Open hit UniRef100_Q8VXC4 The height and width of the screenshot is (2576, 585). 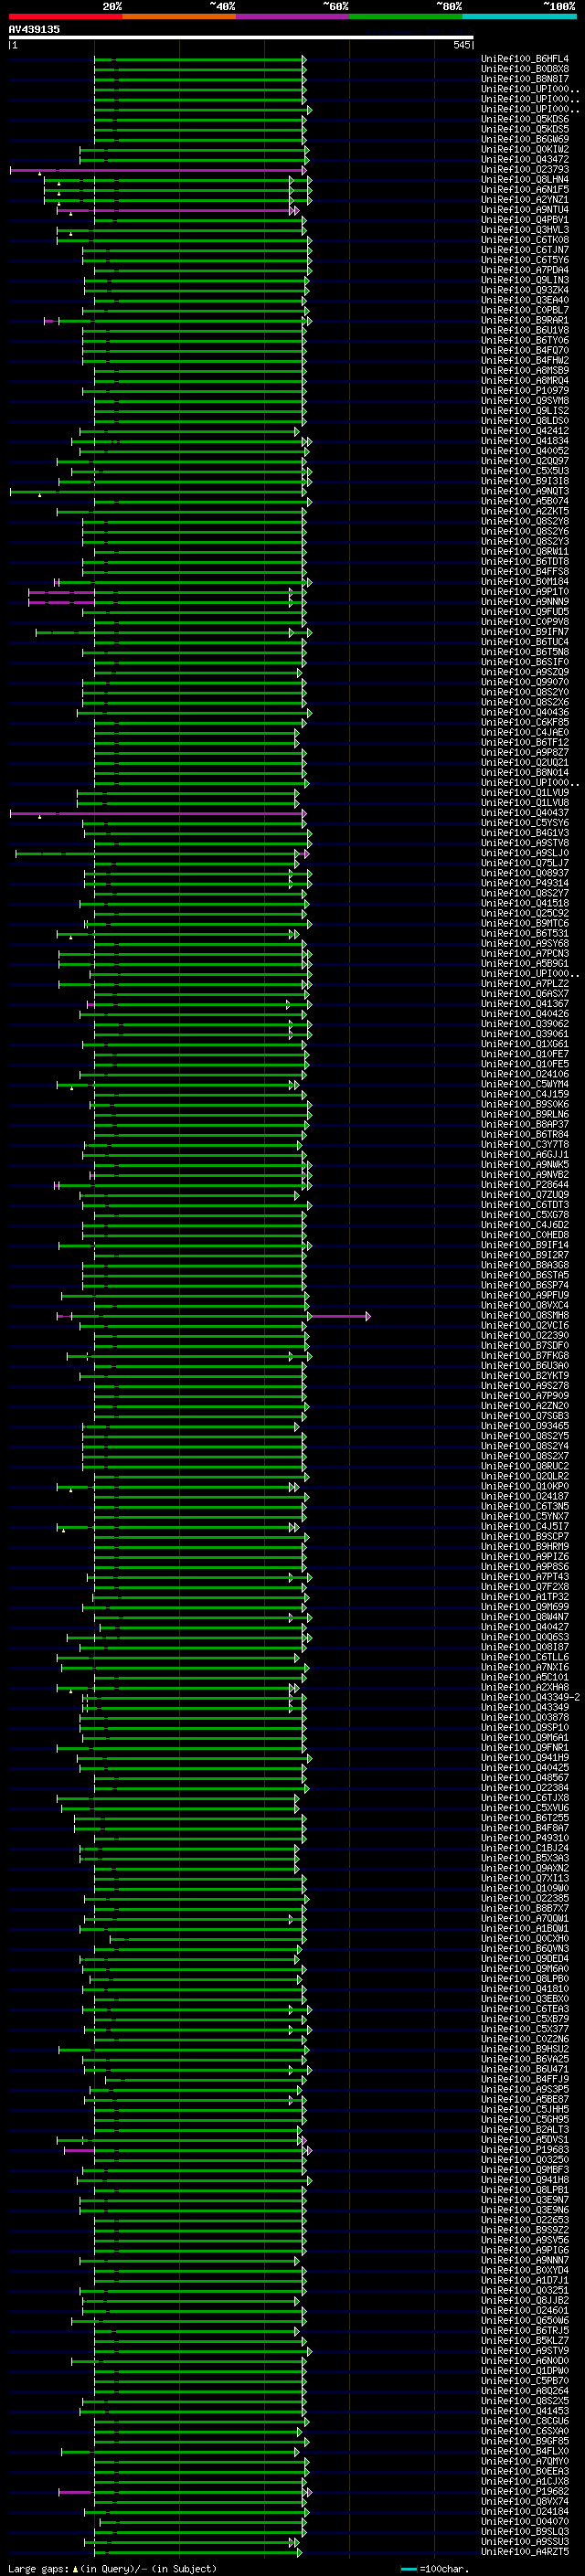524,1305
